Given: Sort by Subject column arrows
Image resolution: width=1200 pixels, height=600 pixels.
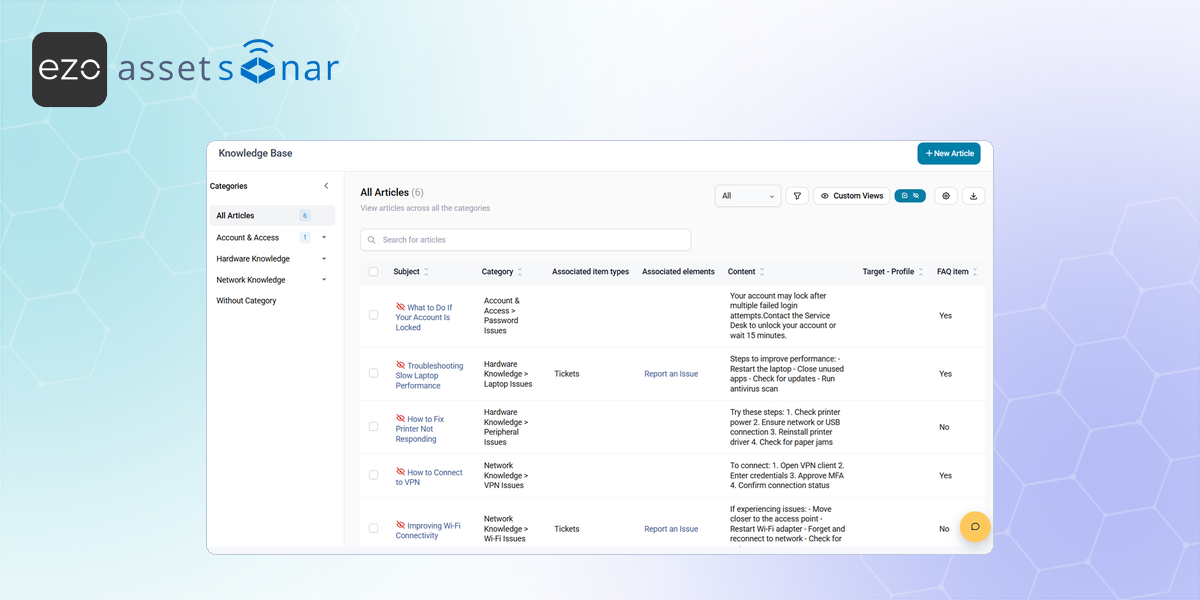Looking at the screenshot, I should click(x=427, y=272).
